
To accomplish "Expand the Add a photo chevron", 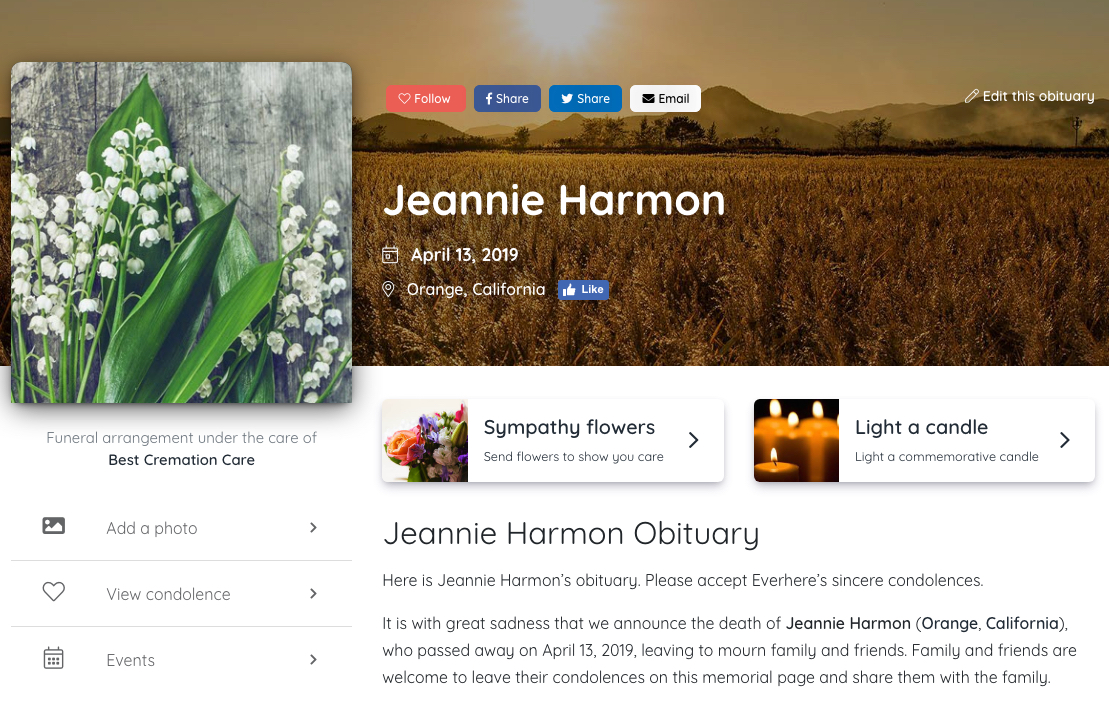I will pyautogui.click(x=313, y=528).
